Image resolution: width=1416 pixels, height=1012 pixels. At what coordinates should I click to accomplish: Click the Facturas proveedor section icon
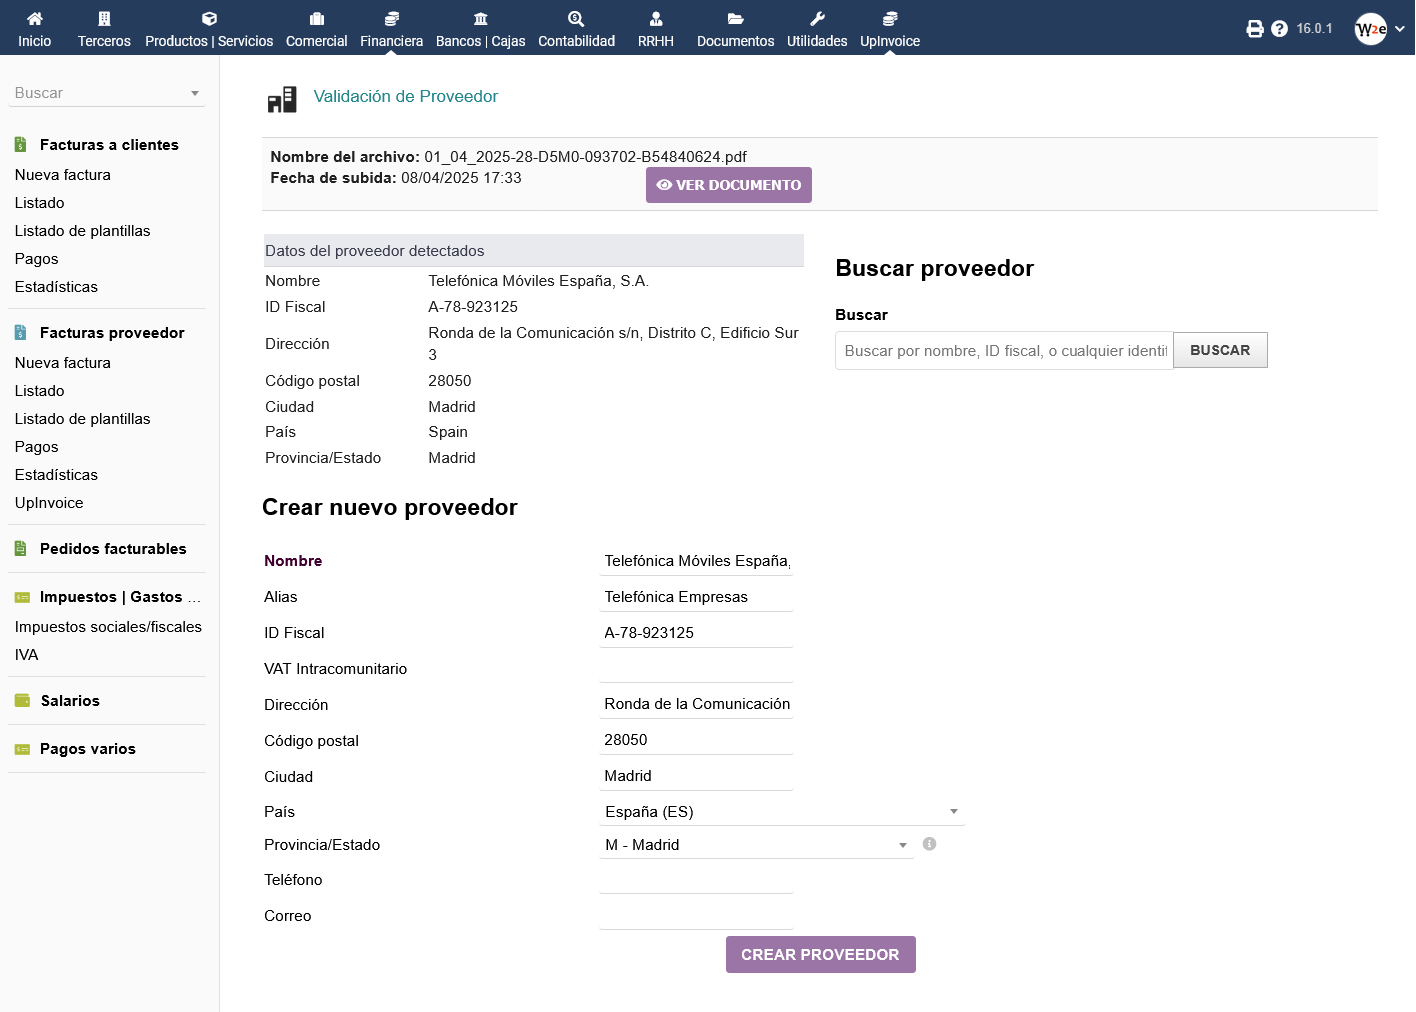[21, 333]
